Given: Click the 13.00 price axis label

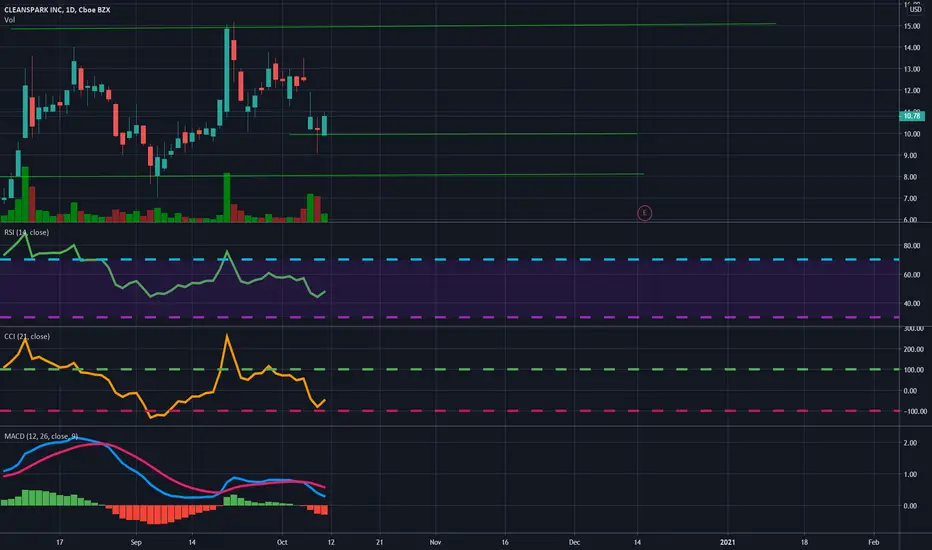Looking at the screenshot, I should [x=912, y=69].
